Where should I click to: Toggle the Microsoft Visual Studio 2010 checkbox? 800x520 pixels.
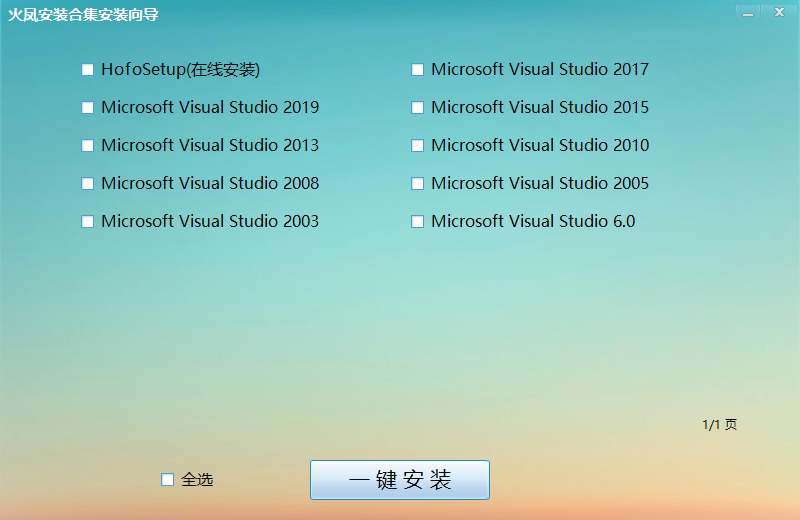(x=418, y=146)
